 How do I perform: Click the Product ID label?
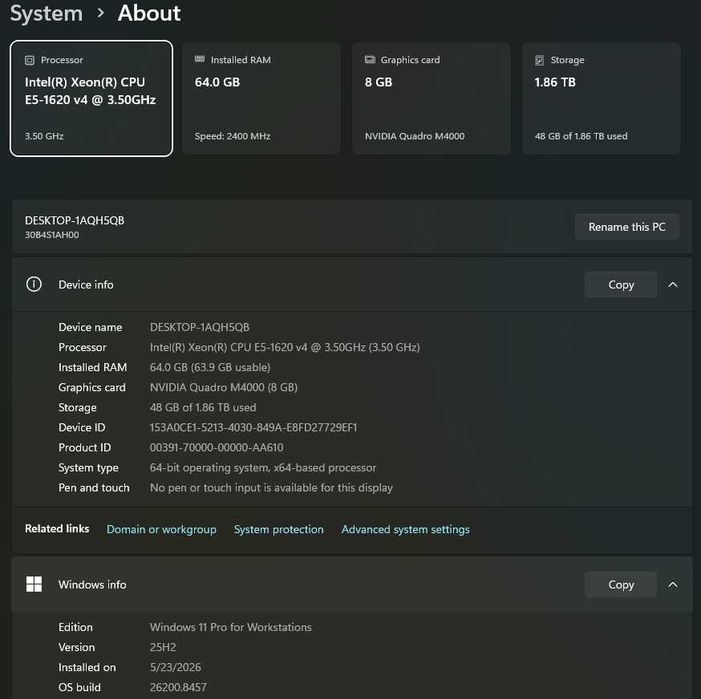tap(85, 447)
